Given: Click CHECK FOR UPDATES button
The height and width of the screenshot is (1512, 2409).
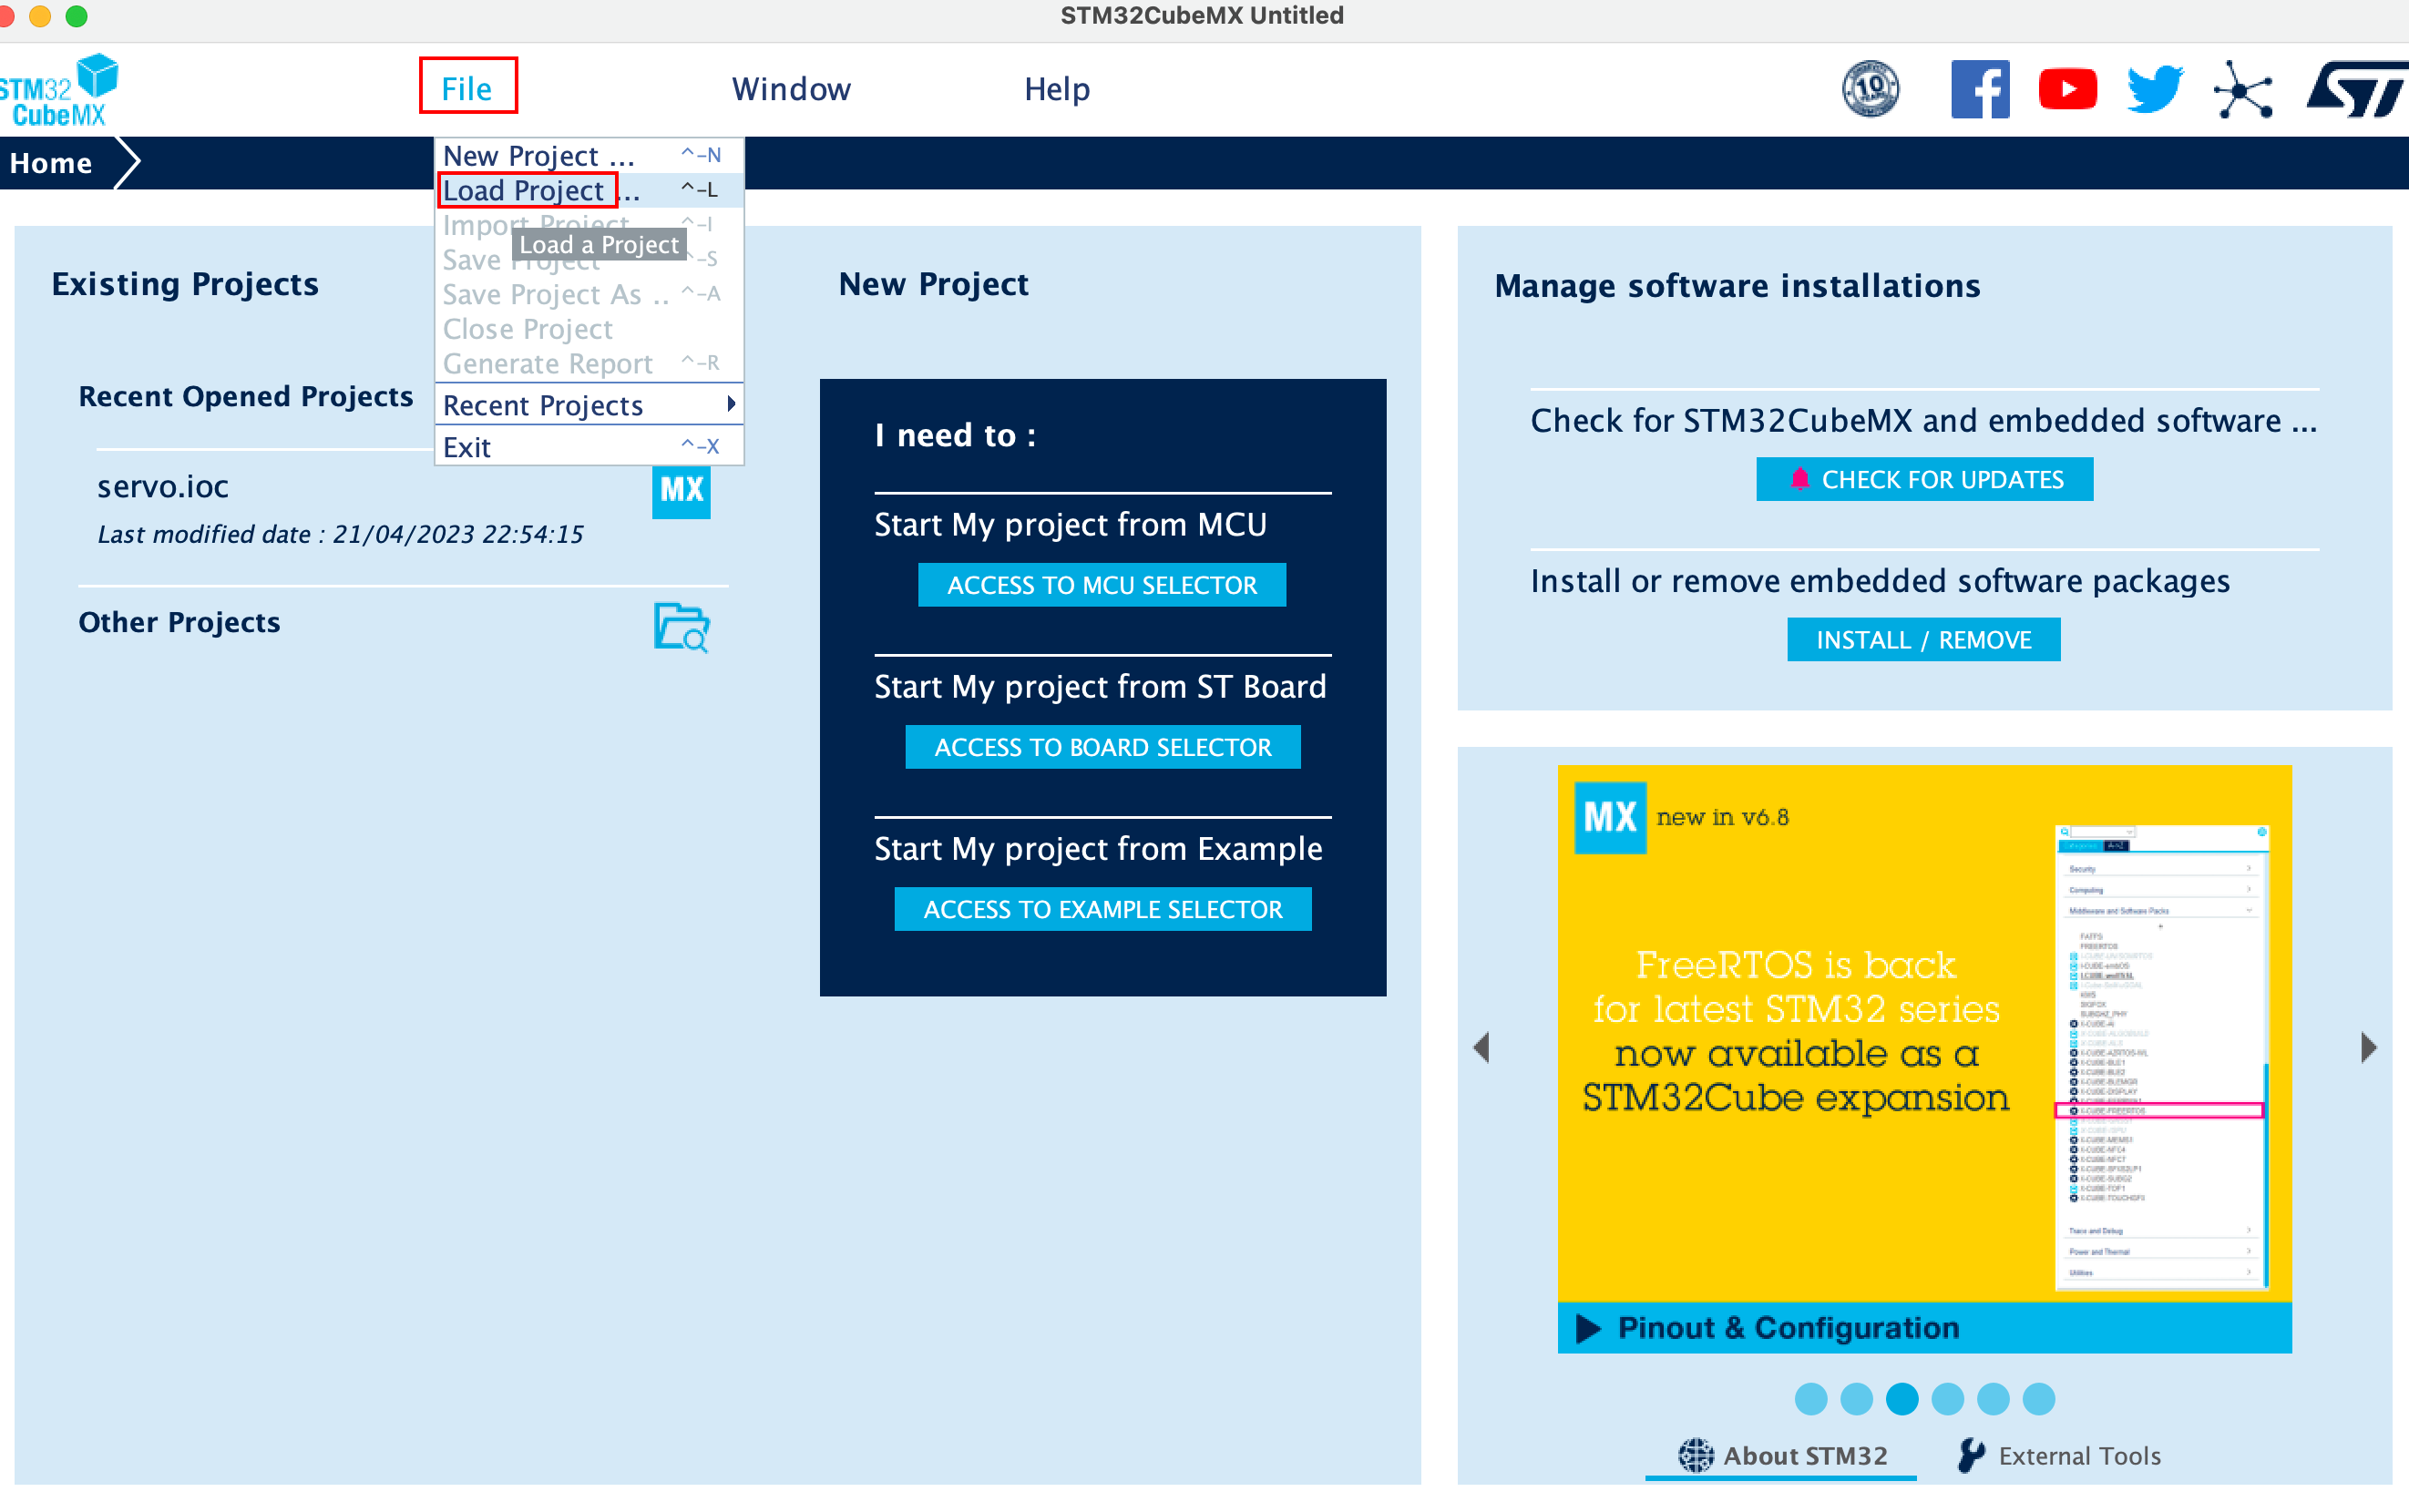Looking at the screenshot, I should [1923, 480].
